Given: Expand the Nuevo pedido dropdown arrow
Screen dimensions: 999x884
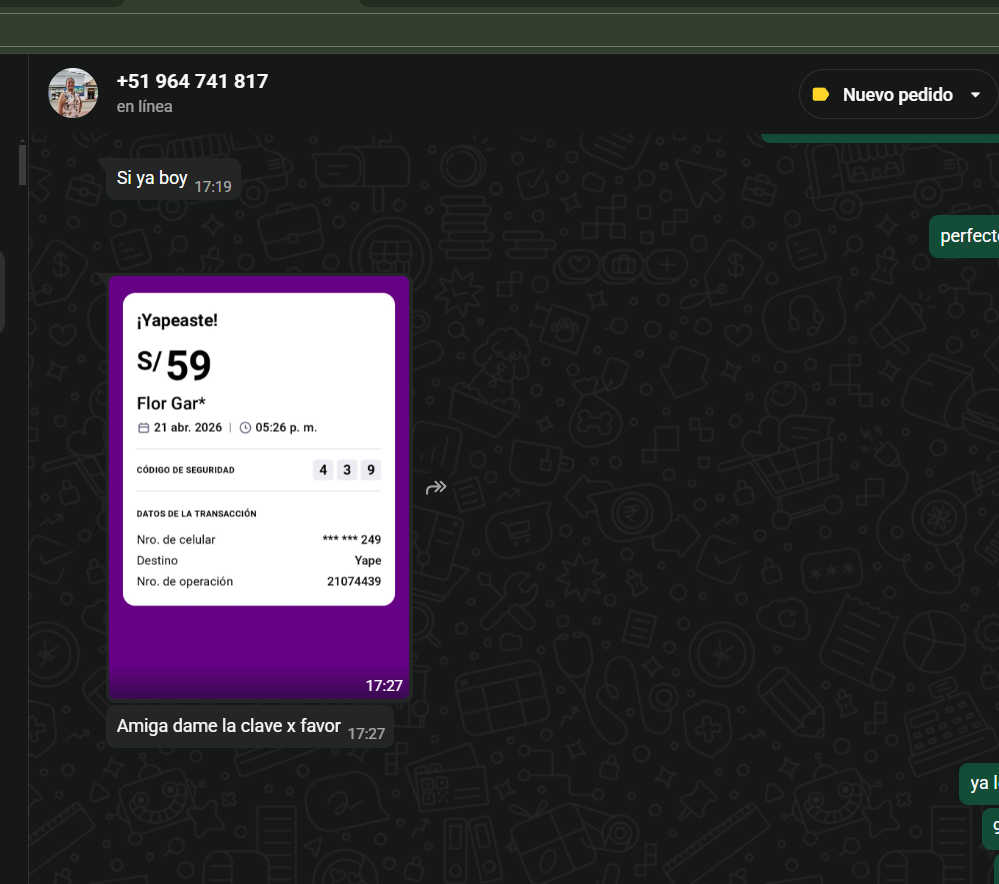Looking at the screenshot, I should [x=975, y=95].
